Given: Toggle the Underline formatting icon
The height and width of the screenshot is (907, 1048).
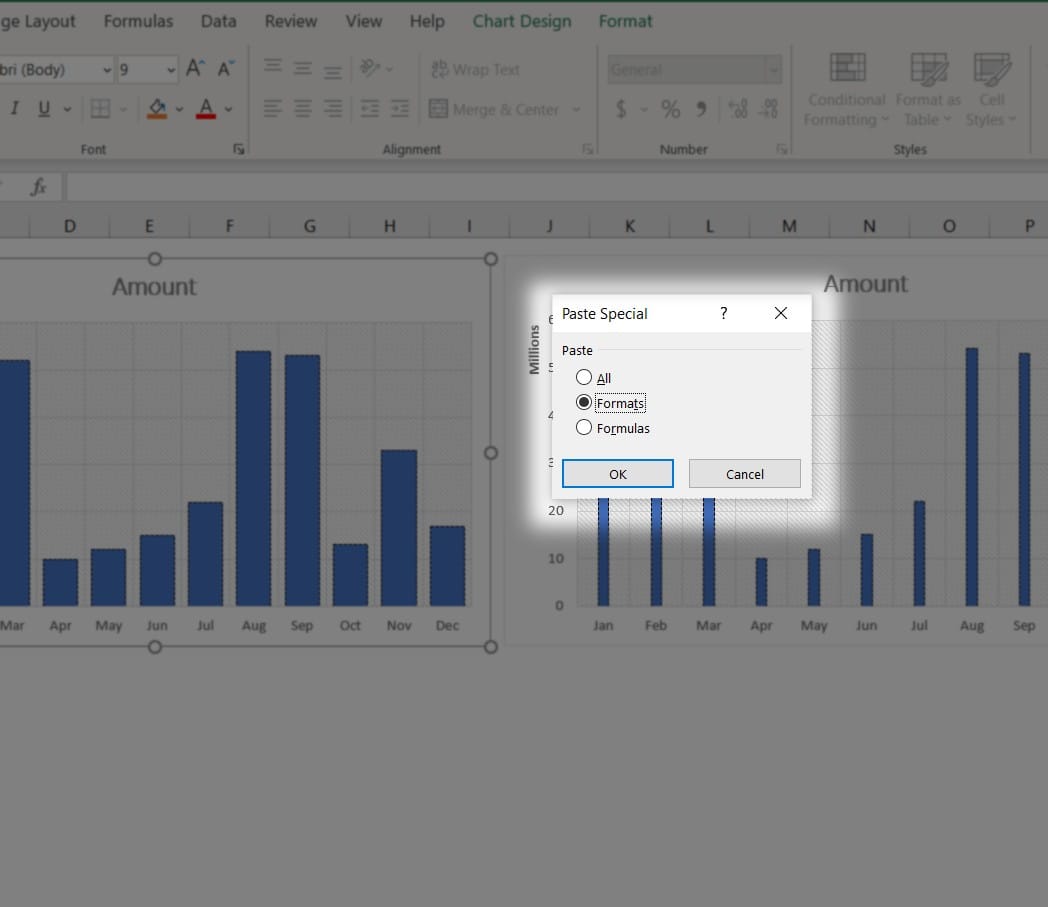Looking at the screenshot, I should 44,109.
